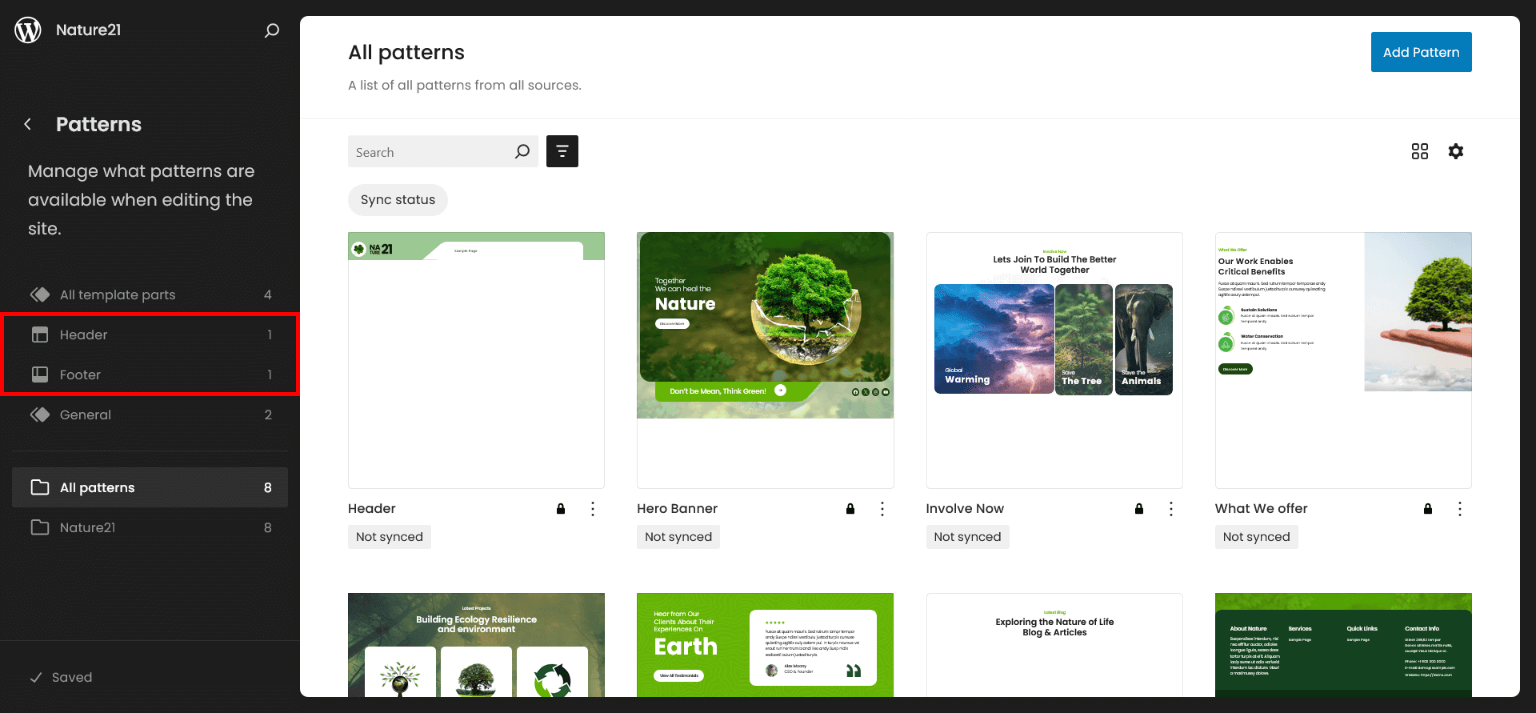Open the Hero Banner pattern title
This screenshot has height=713, width=1536.
pos(677,509)
